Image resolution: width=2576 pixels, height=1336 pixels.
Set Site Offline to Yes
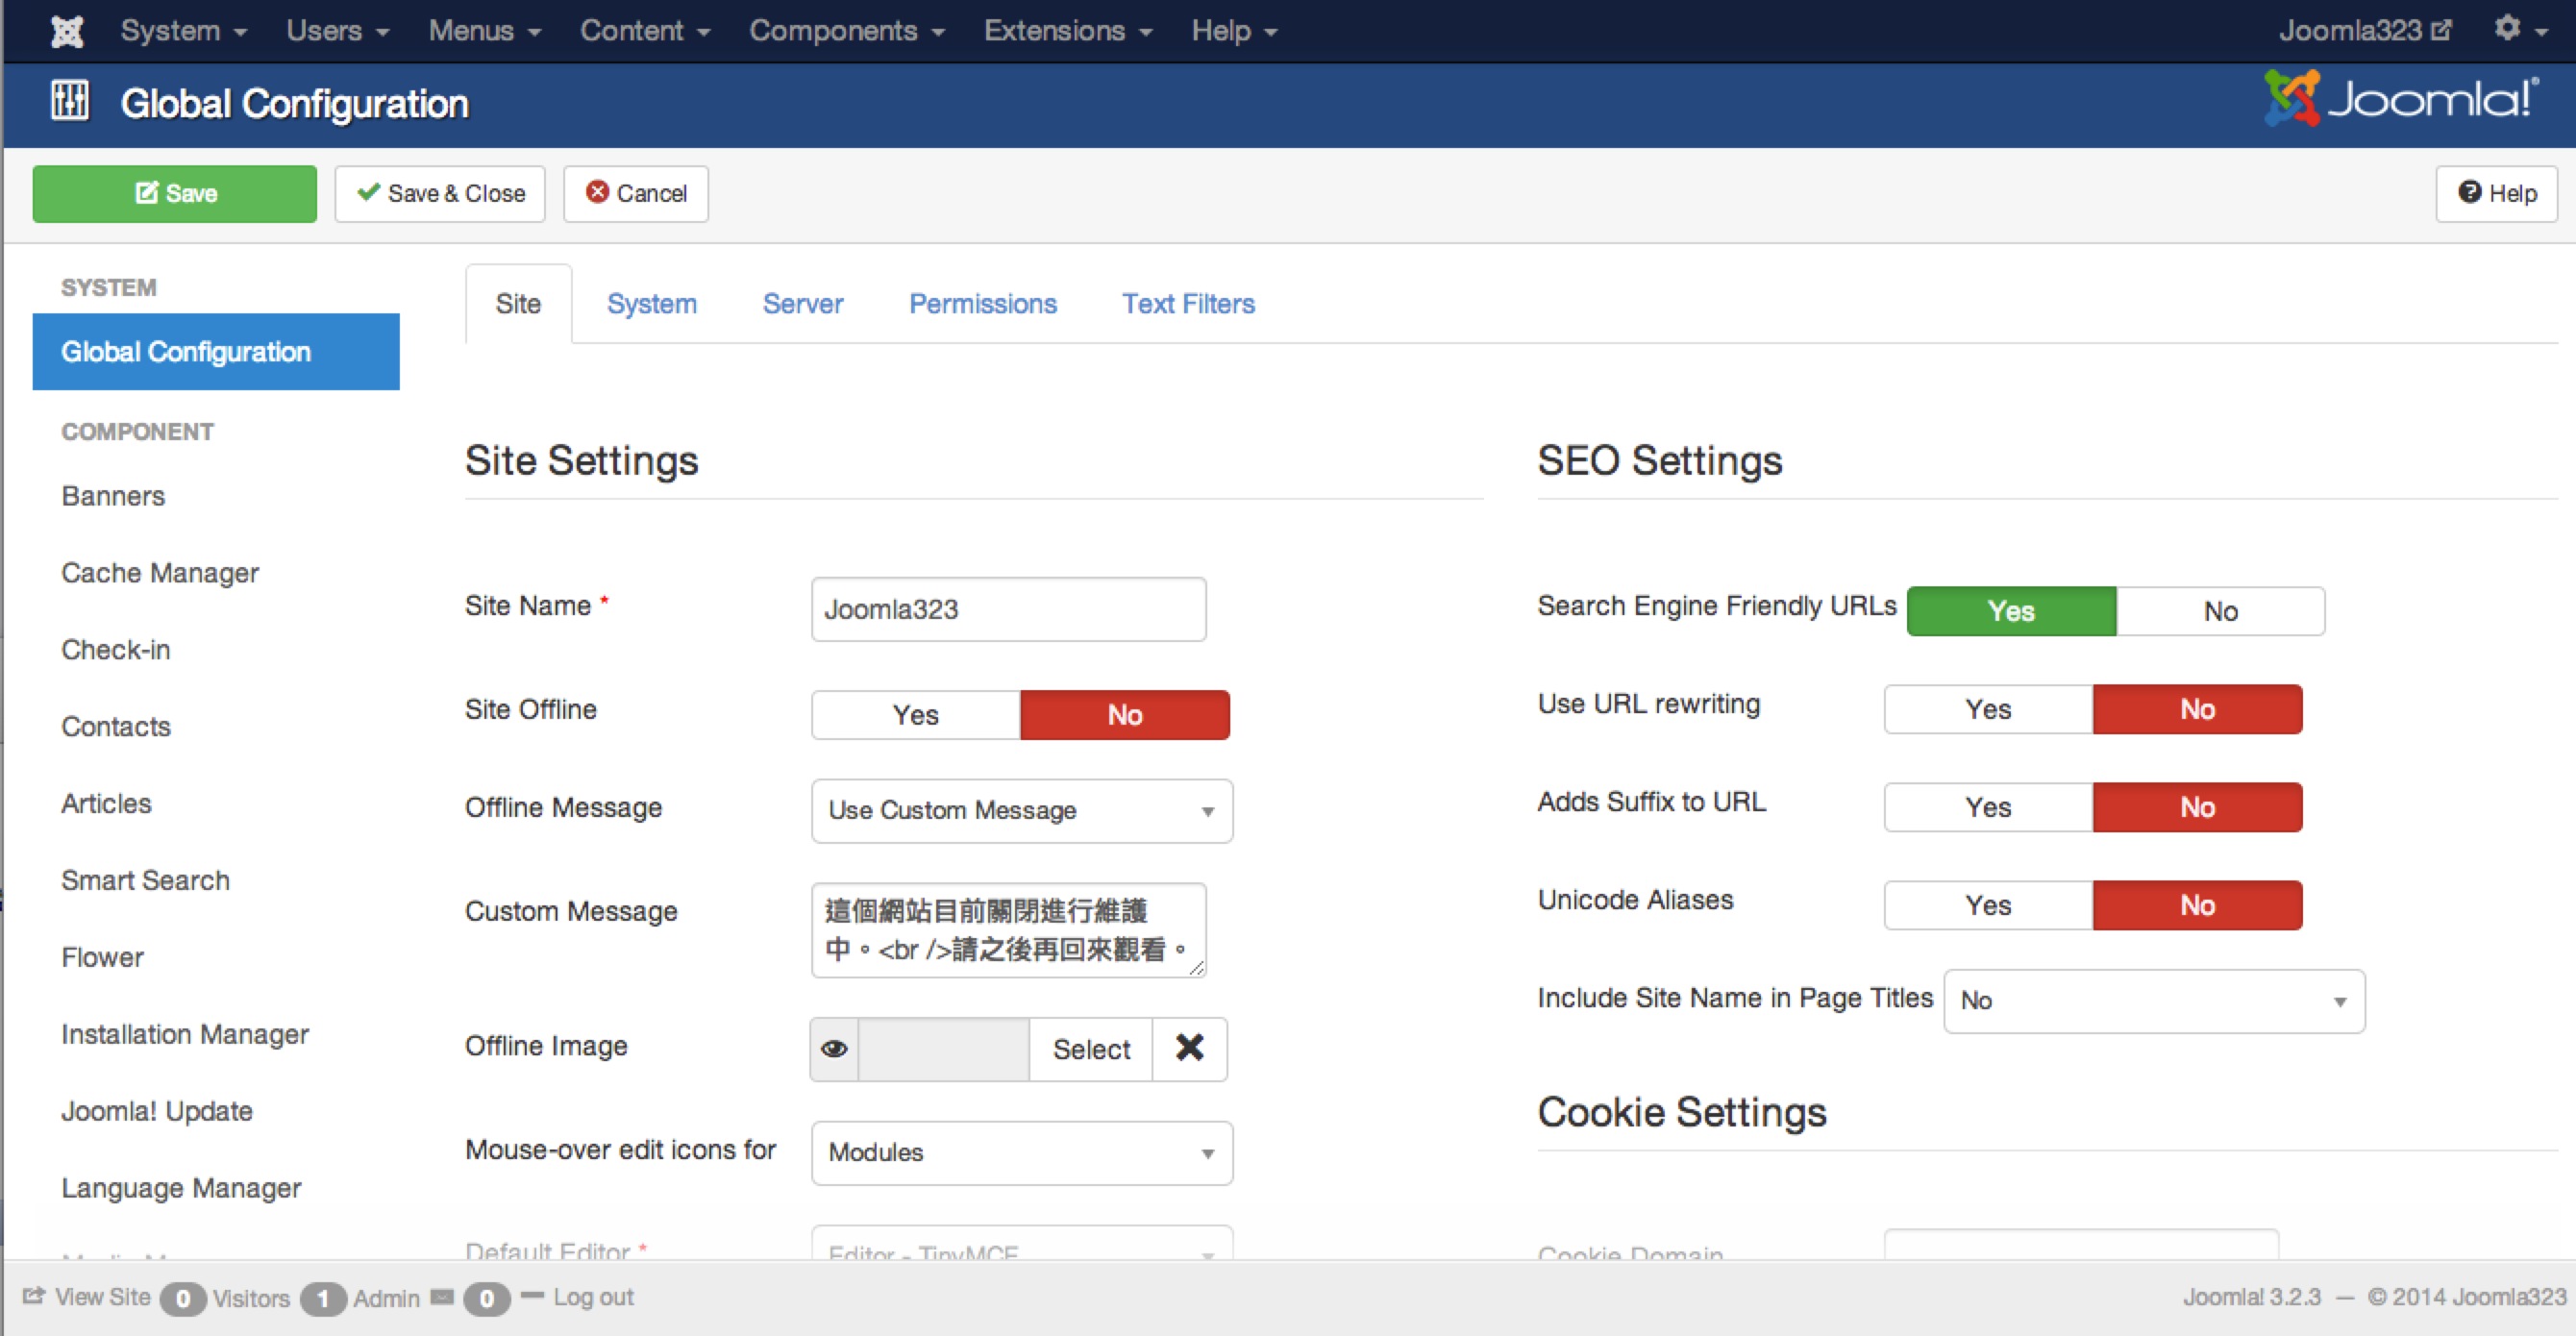[x=915, y=715]
